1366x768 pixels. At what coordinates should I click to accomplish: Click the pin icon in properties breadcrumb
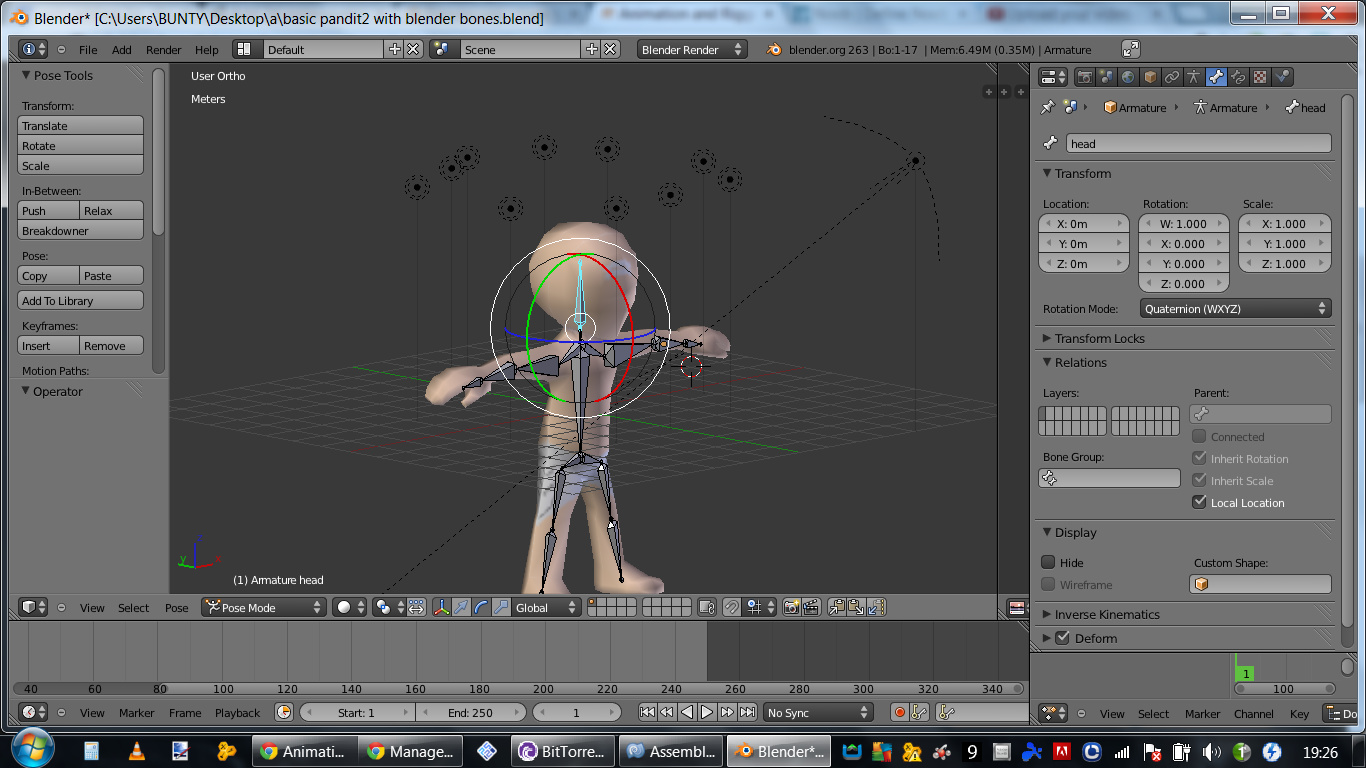(x=1047, y=107)
